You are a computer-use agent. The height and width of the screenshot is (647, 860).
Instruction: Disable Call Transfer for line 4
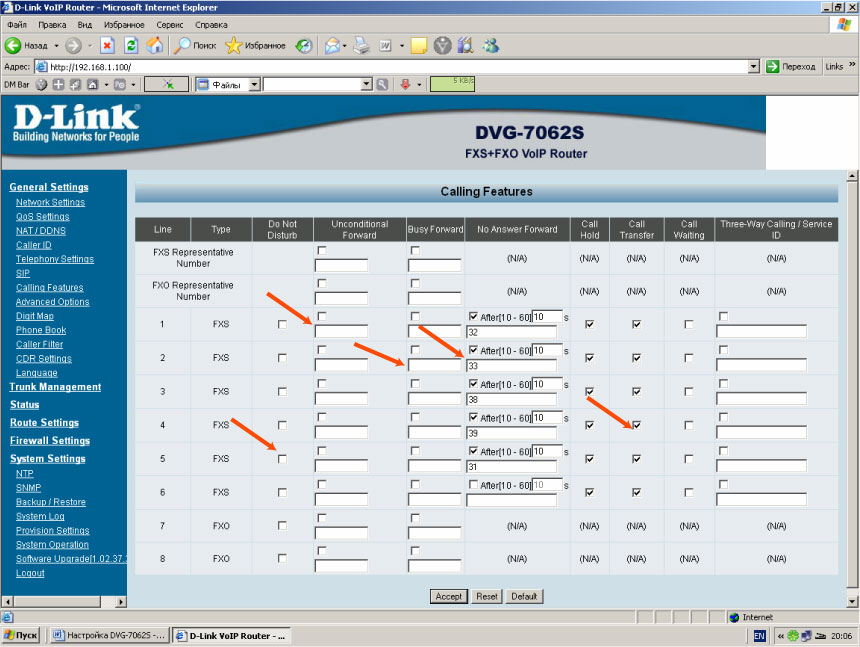point(636,425)
